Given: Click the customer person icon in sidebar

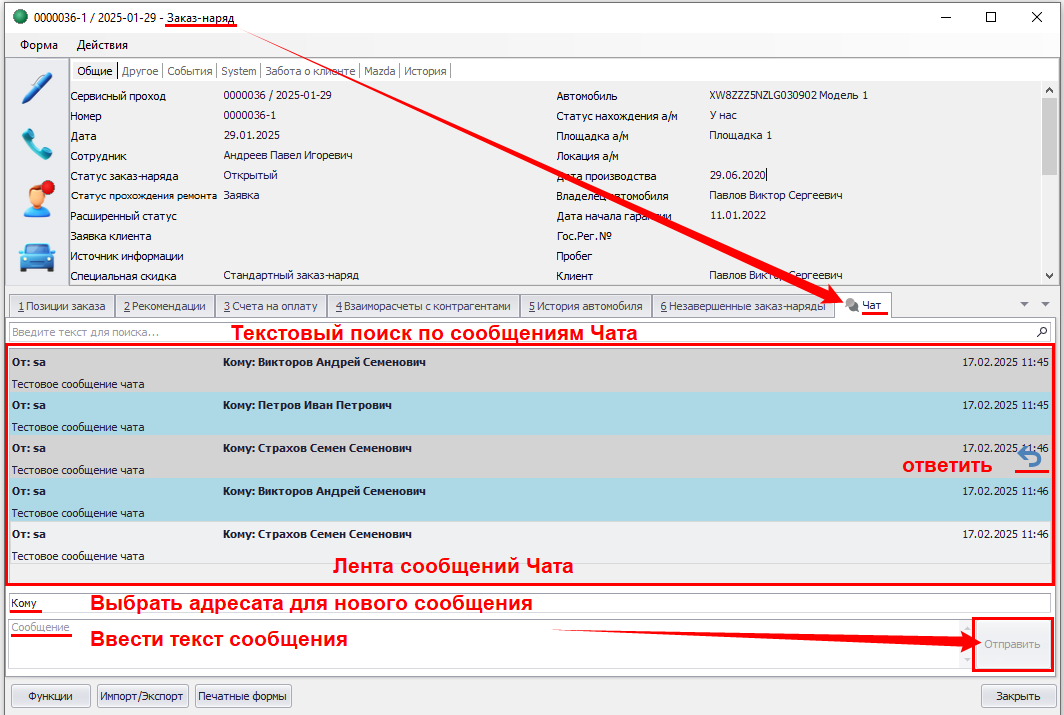Looking at the screenshot, I should [38, 199].
